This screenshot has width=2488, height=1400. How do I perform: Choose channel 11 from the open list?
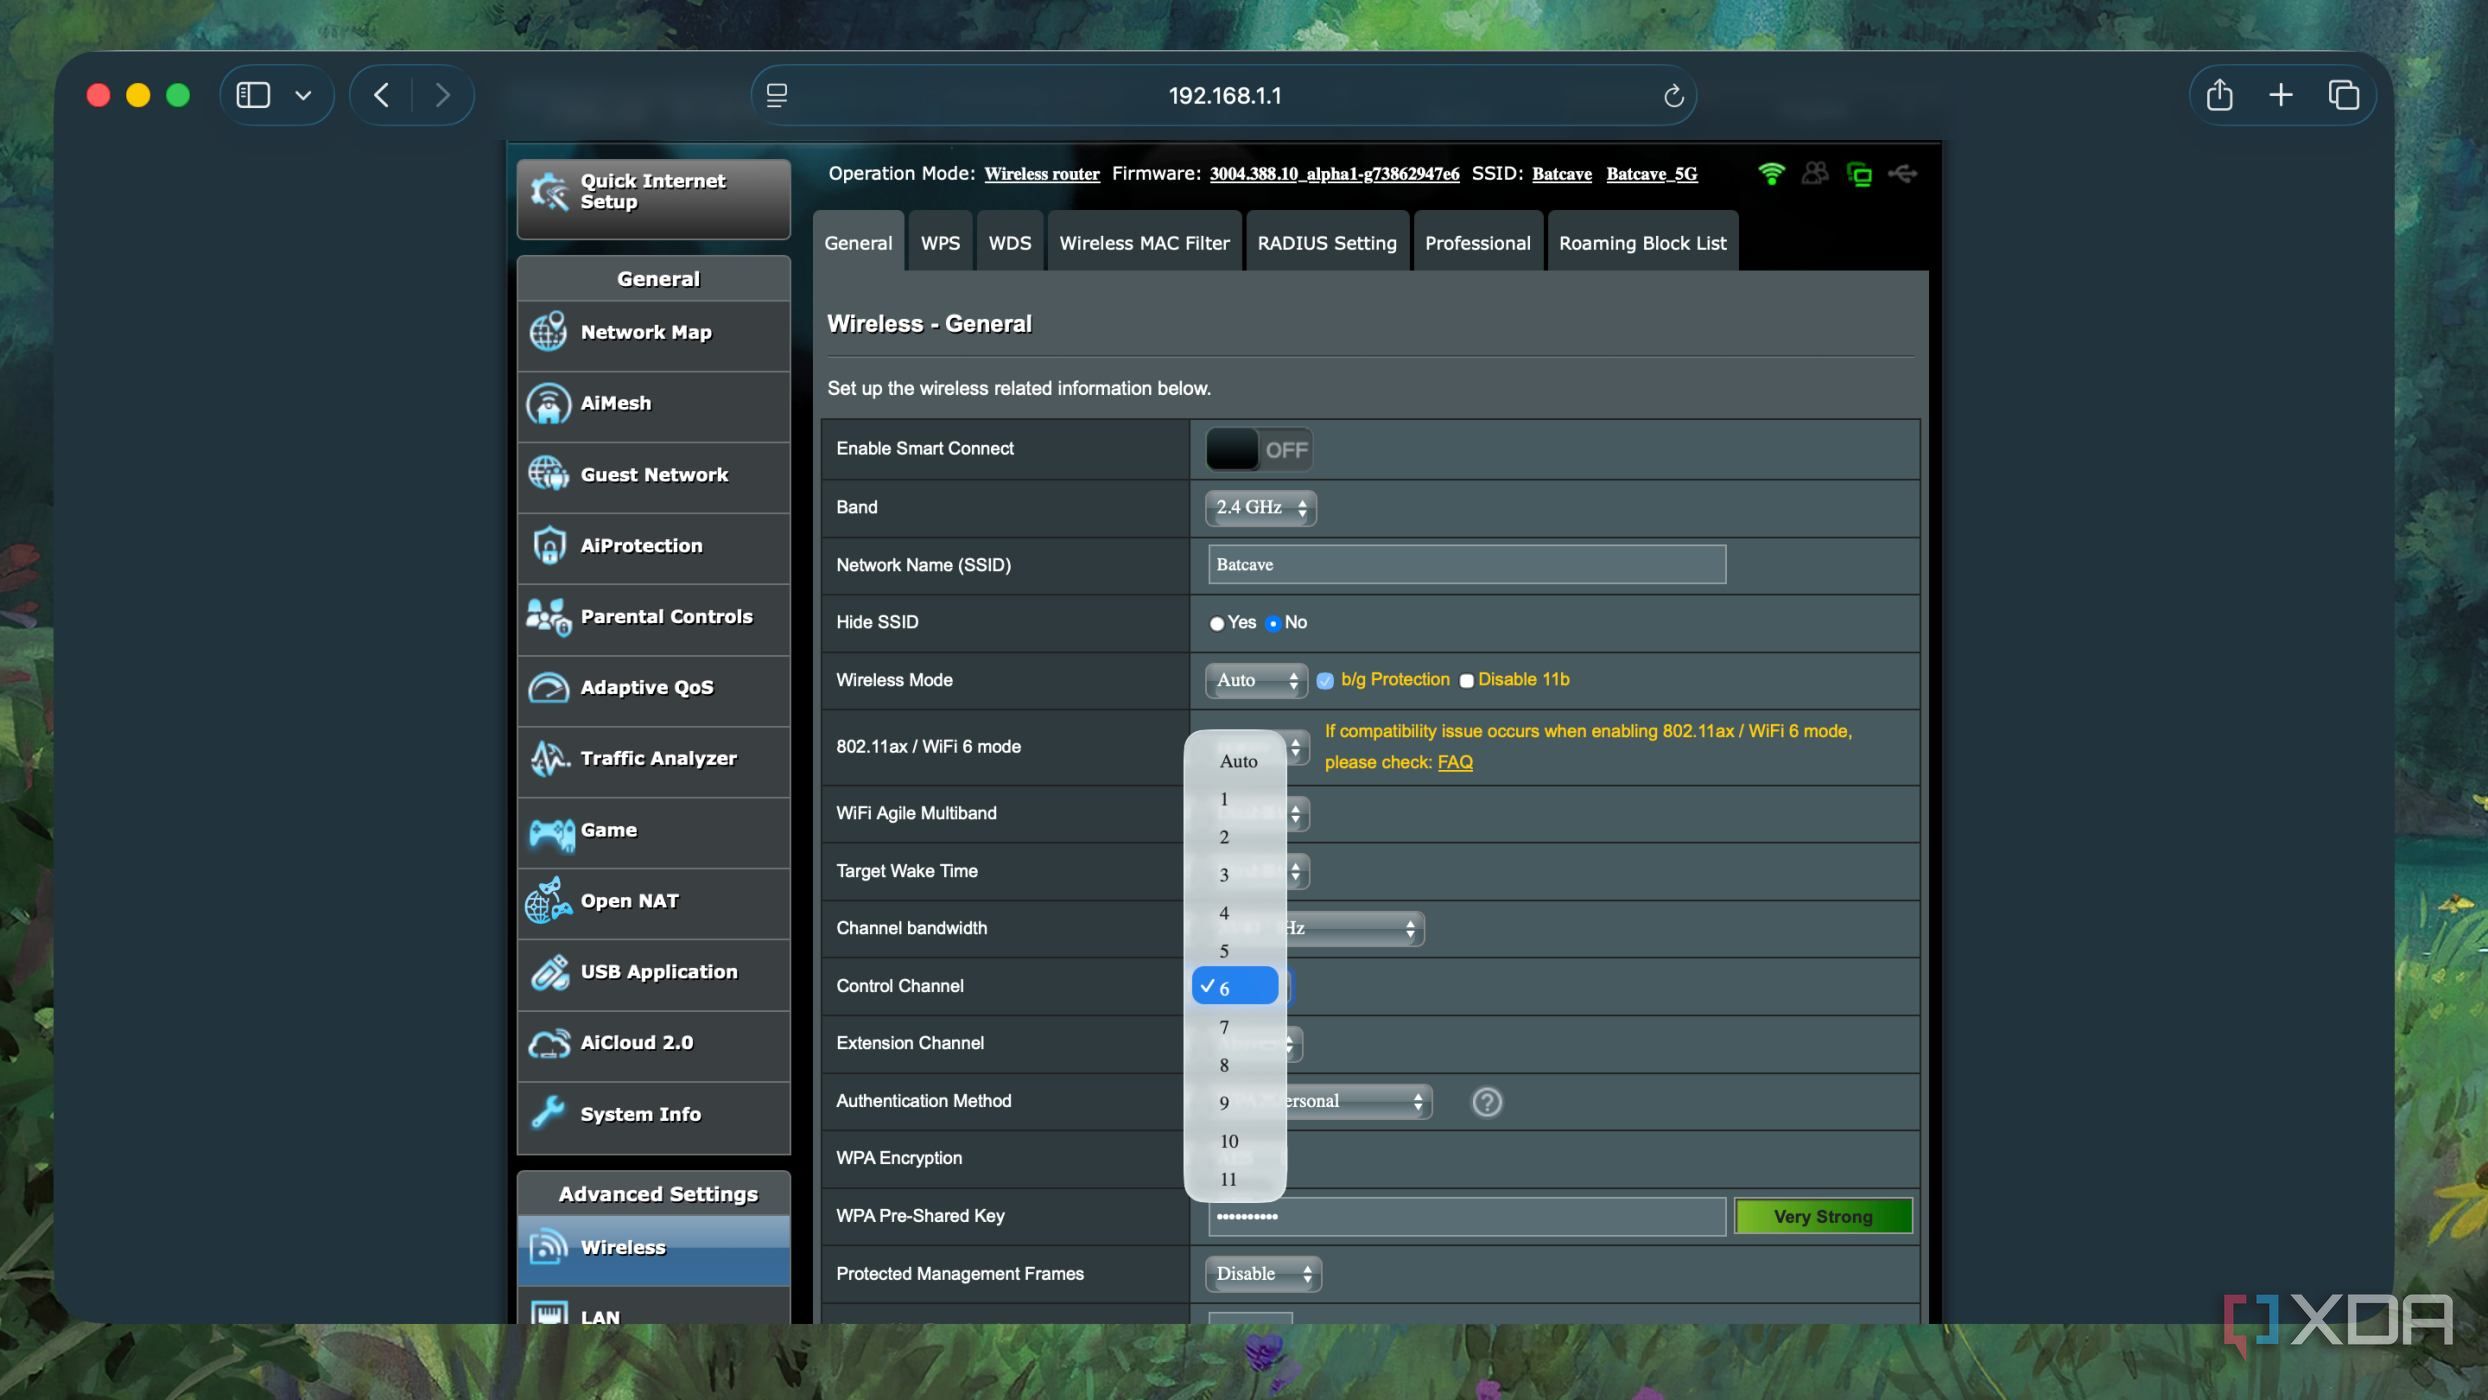coord(1229,1180)
